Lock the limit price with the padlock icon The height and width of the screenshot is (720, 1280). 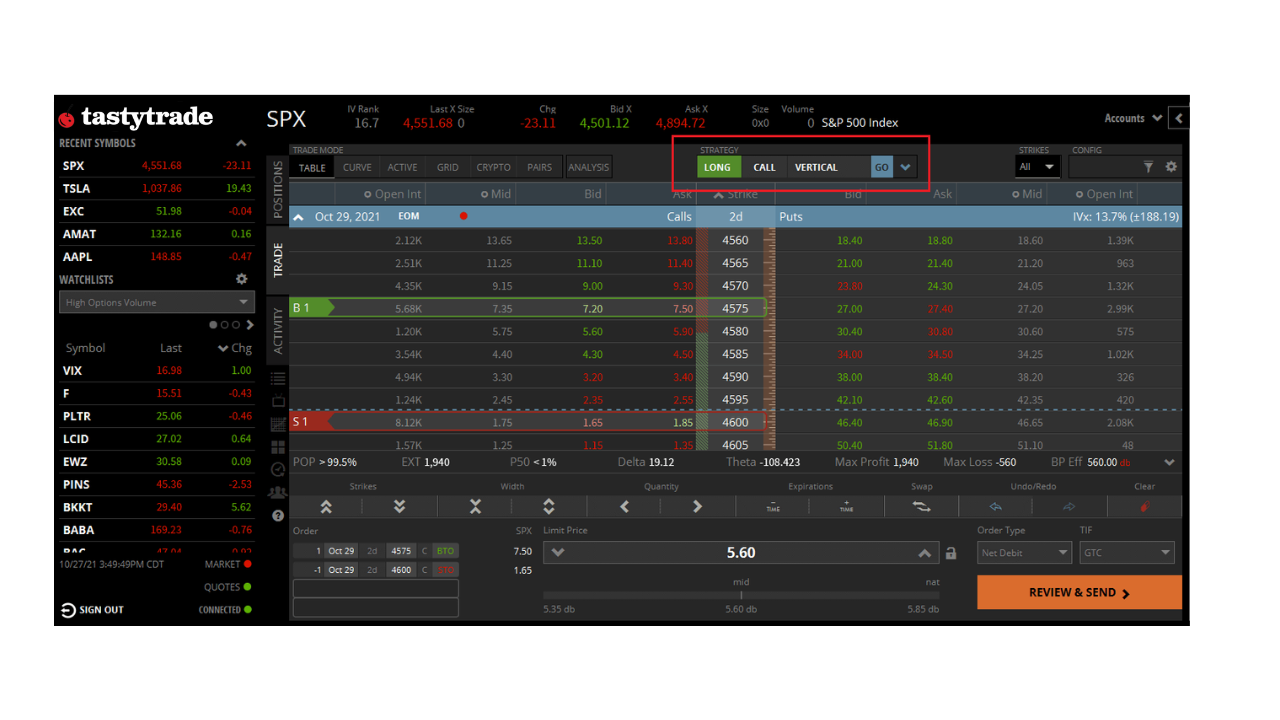tap(951, 553)
